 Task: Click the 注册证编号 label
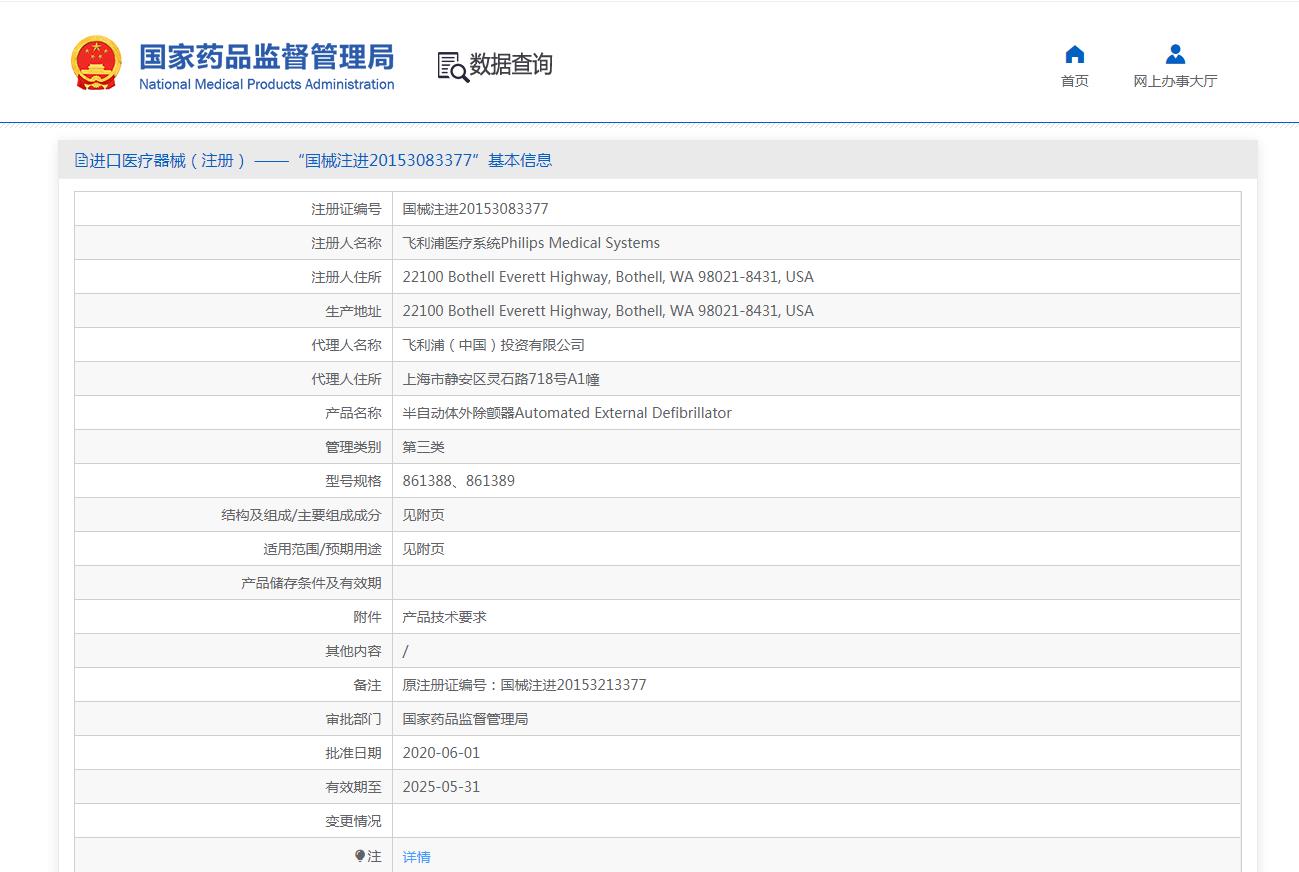point(346,209)
